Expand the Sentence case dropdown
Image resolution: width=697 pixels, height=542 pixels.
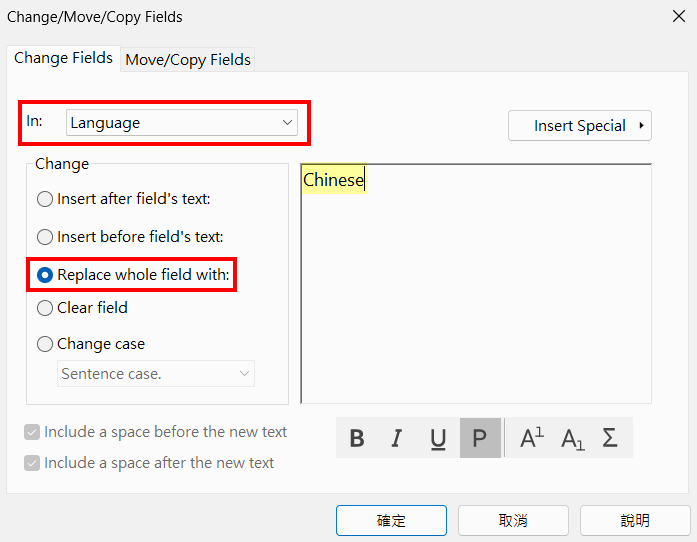coord(156,373)
